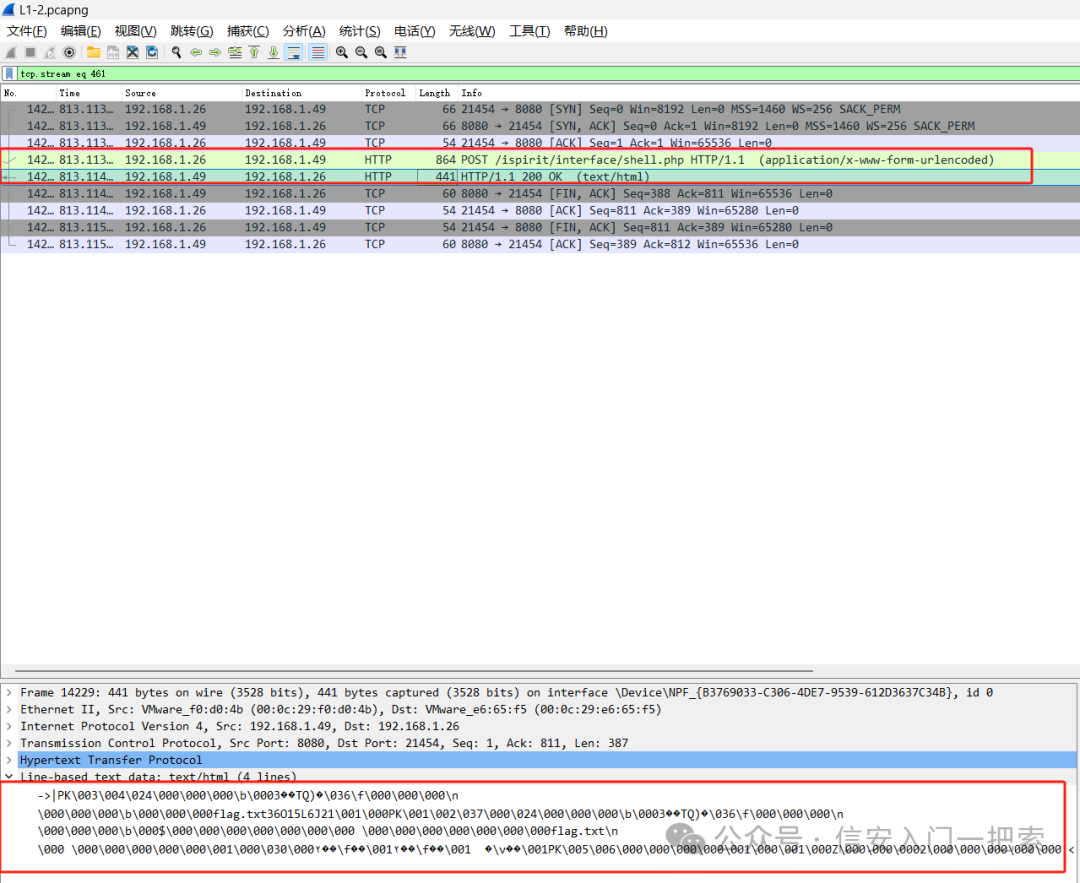Toggle auto-scroll during live capture
1080x883 pixels.
click(x=294, y=52)
